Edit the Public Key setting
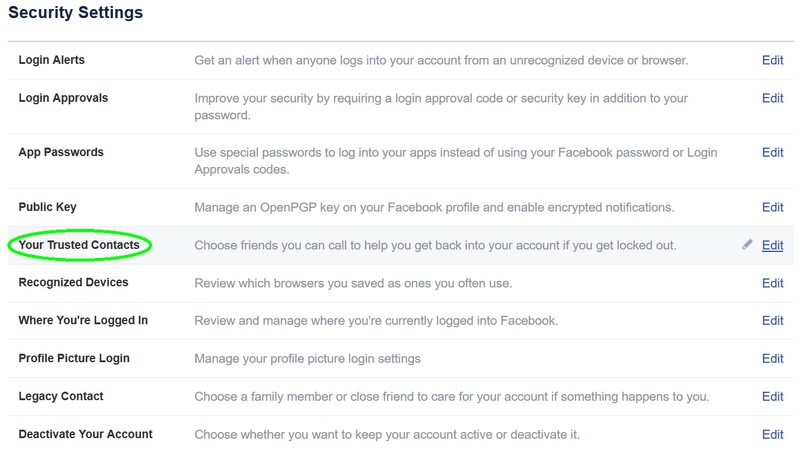800x452 pixels. pos(772,207)
